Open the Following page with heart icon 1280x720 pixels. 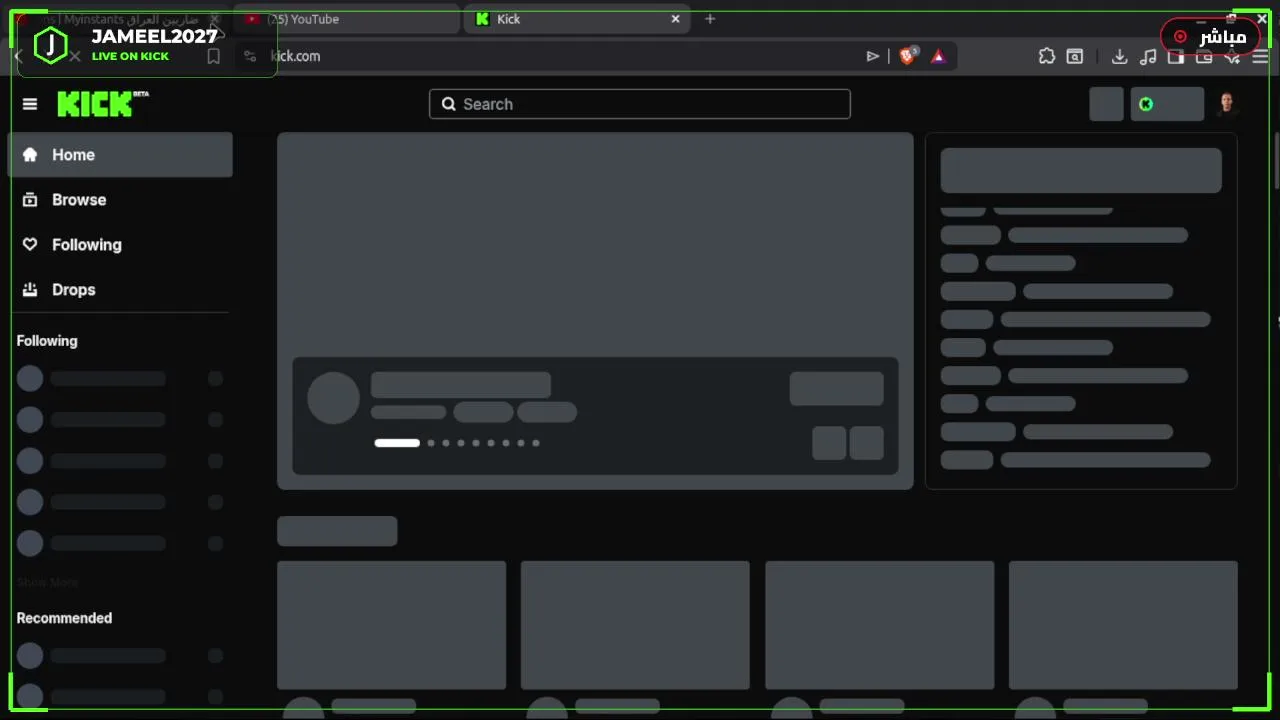click(x=120, y=245)
